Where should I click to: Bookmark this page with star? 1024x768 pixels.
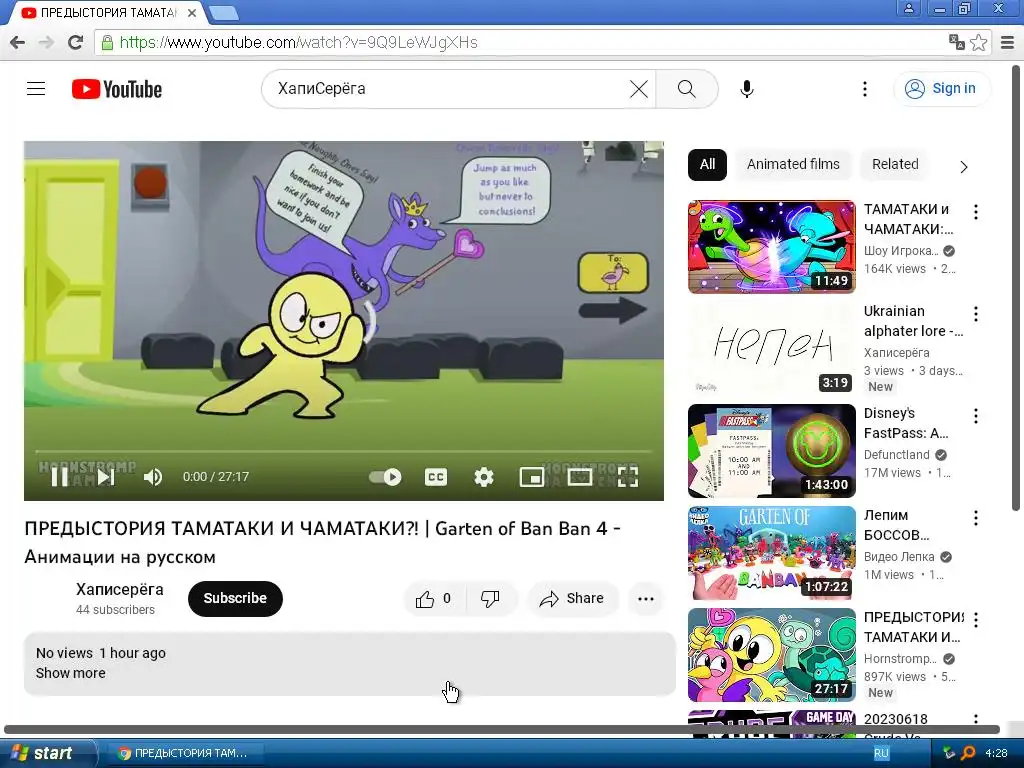click(978, 42)
